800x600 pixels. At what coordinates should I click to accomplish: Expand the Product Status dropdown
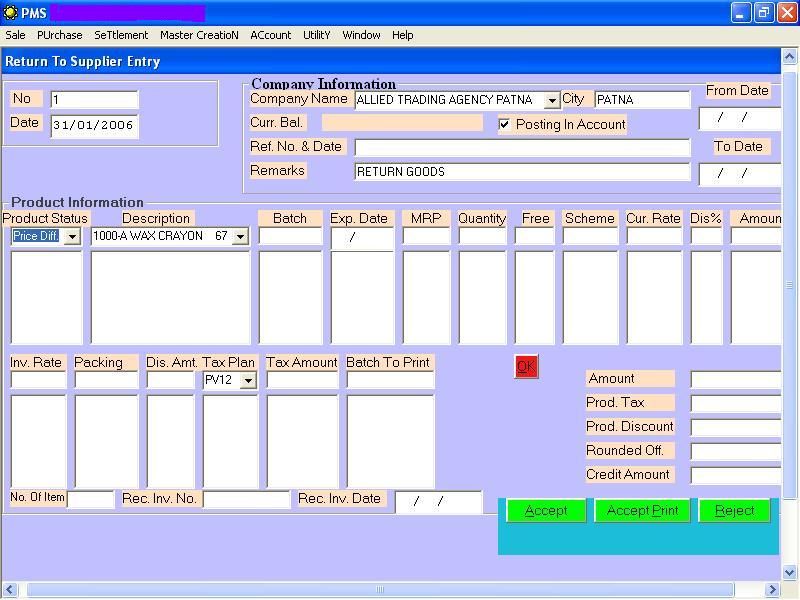pyautogui.click(x=72, y=237)
